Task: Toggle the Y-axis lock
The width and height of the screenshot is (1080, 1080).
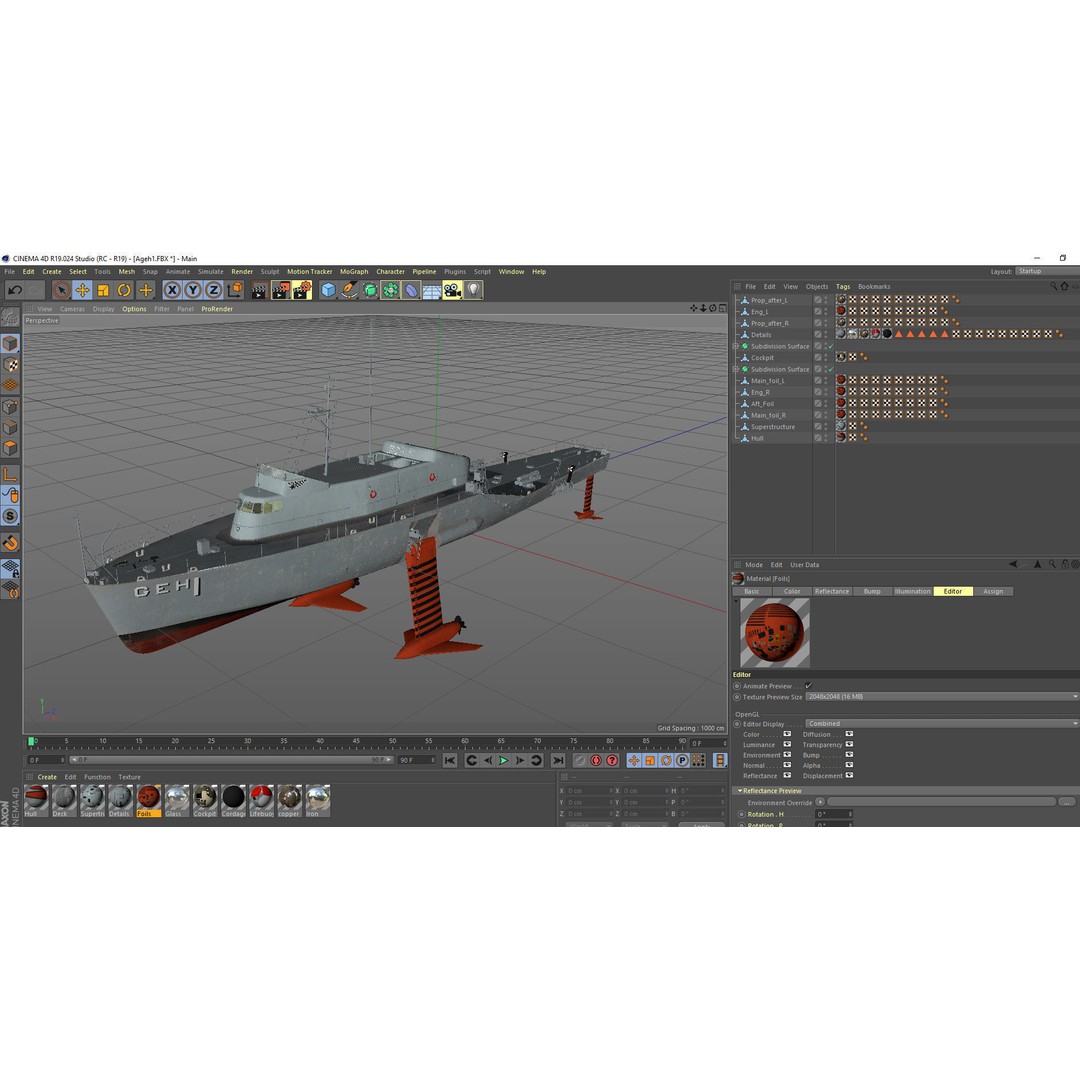Action: [193, 290]
